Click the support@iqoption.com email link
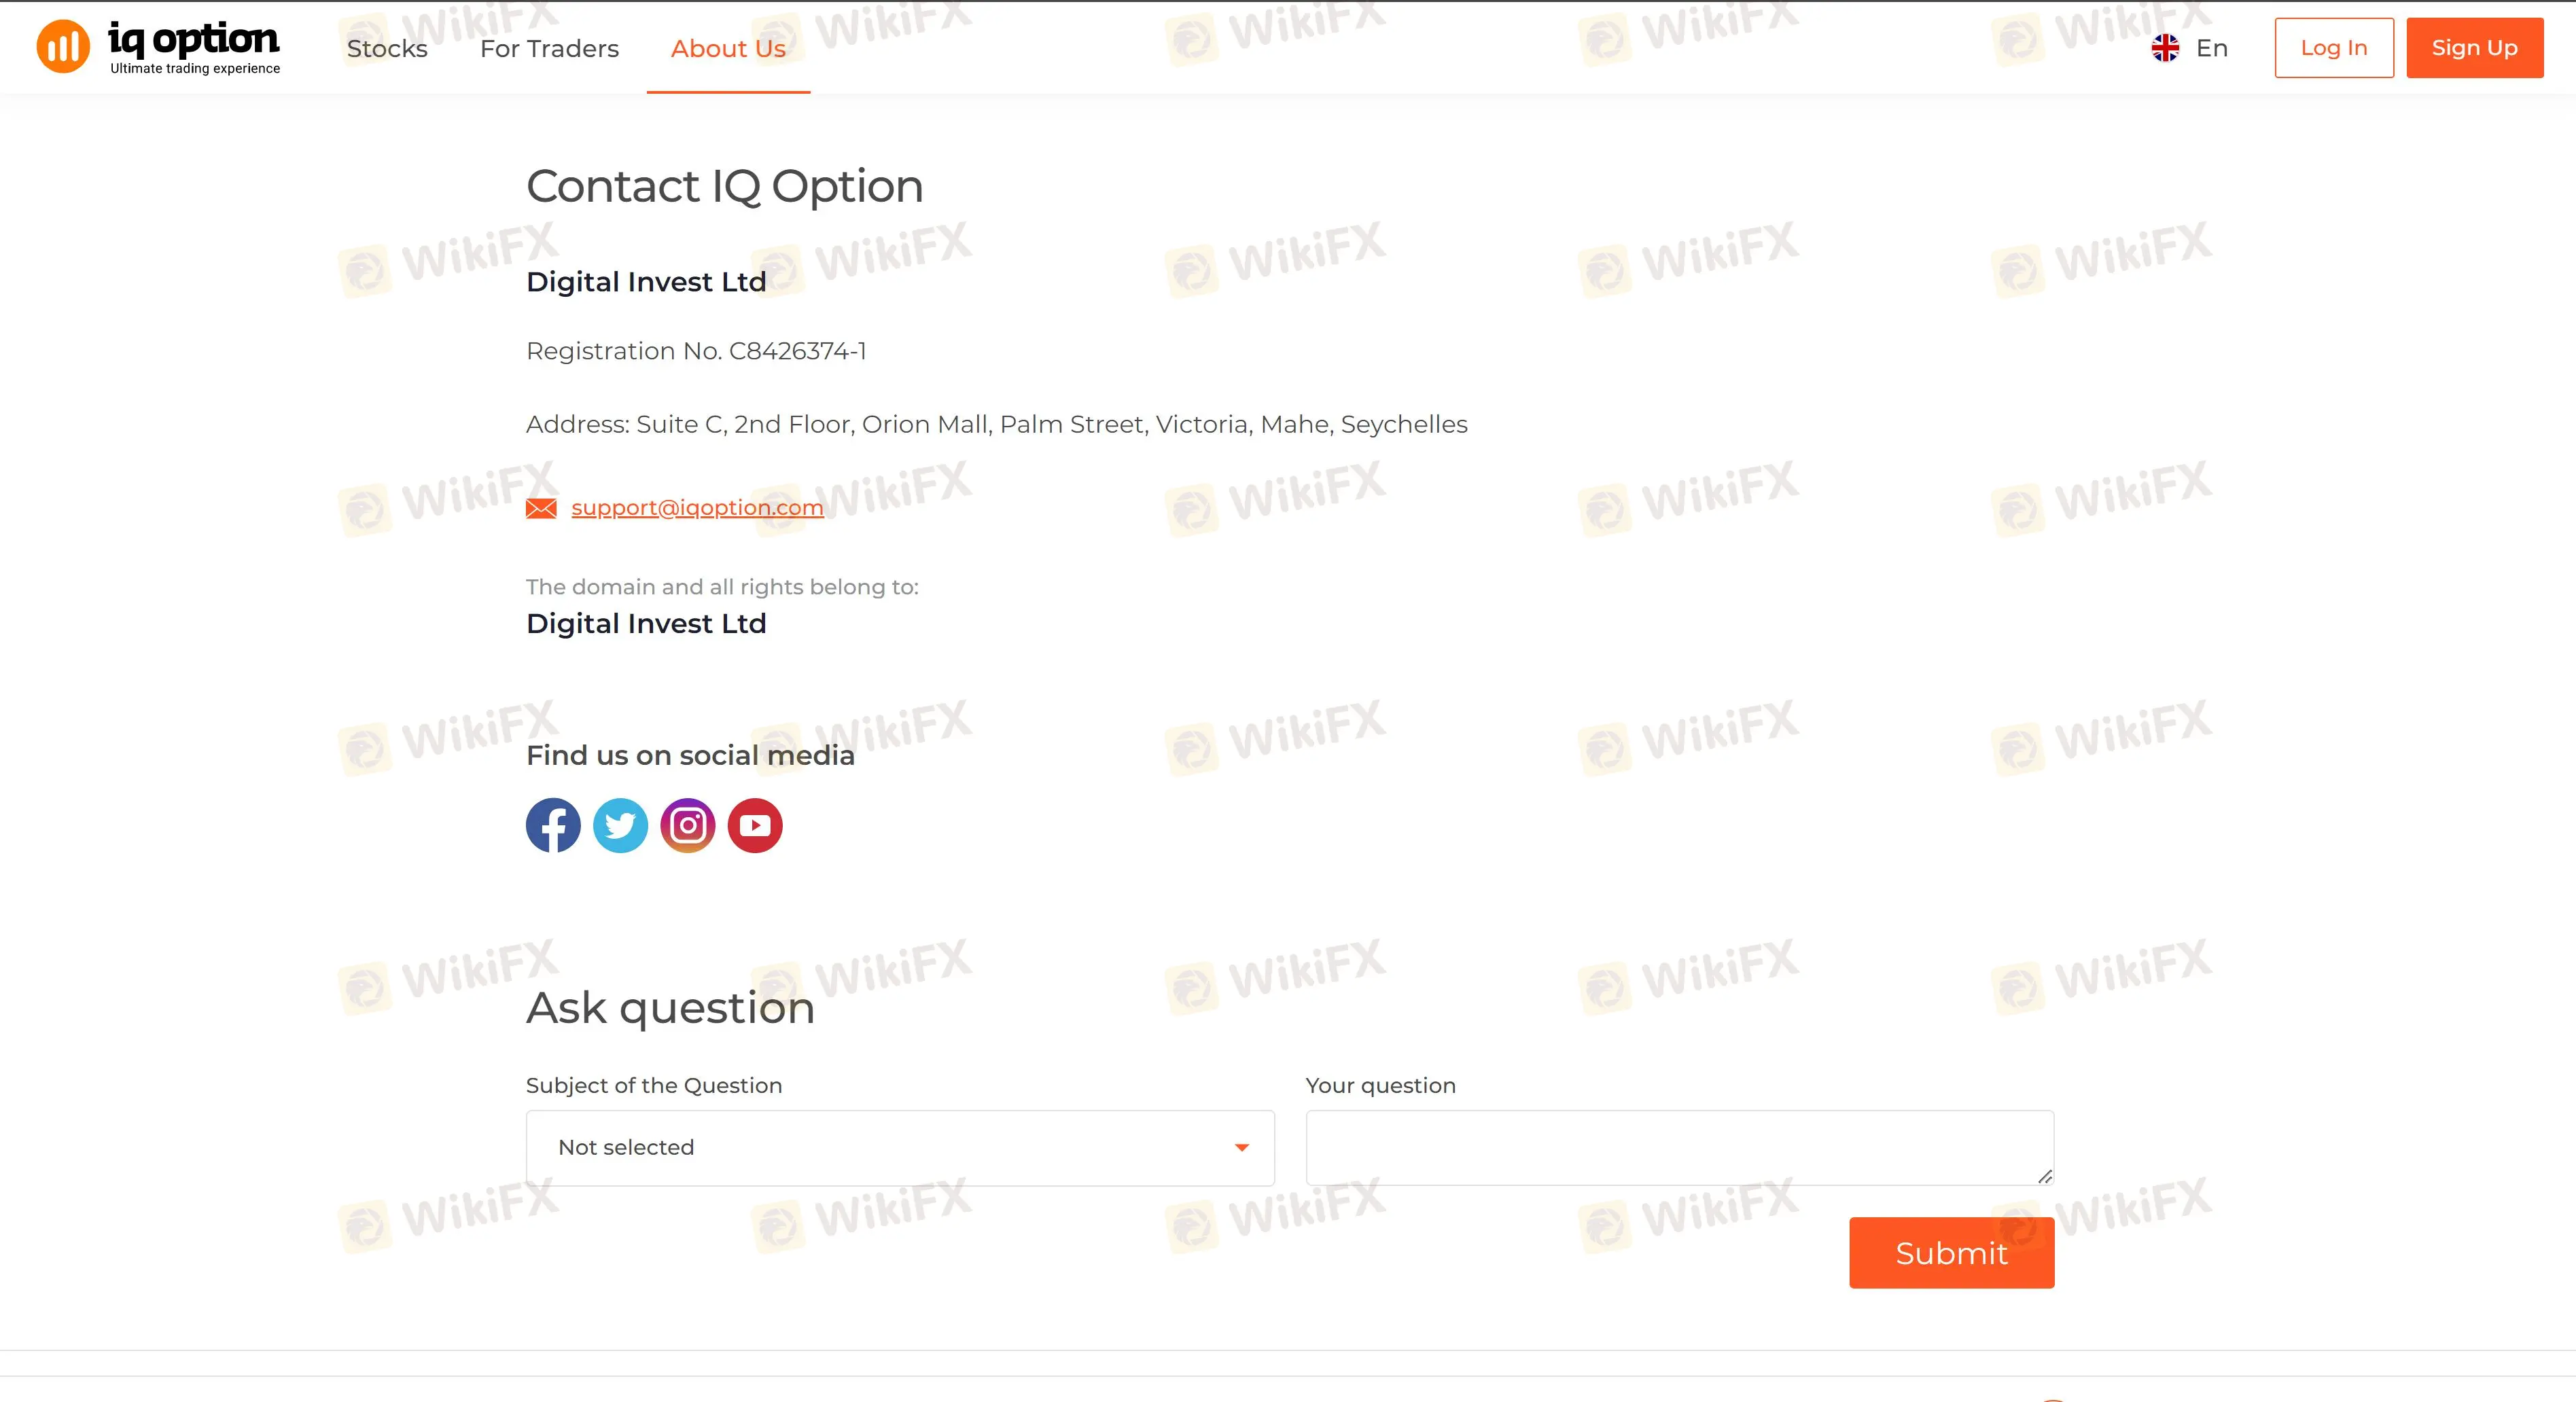 tap(698, 506)
